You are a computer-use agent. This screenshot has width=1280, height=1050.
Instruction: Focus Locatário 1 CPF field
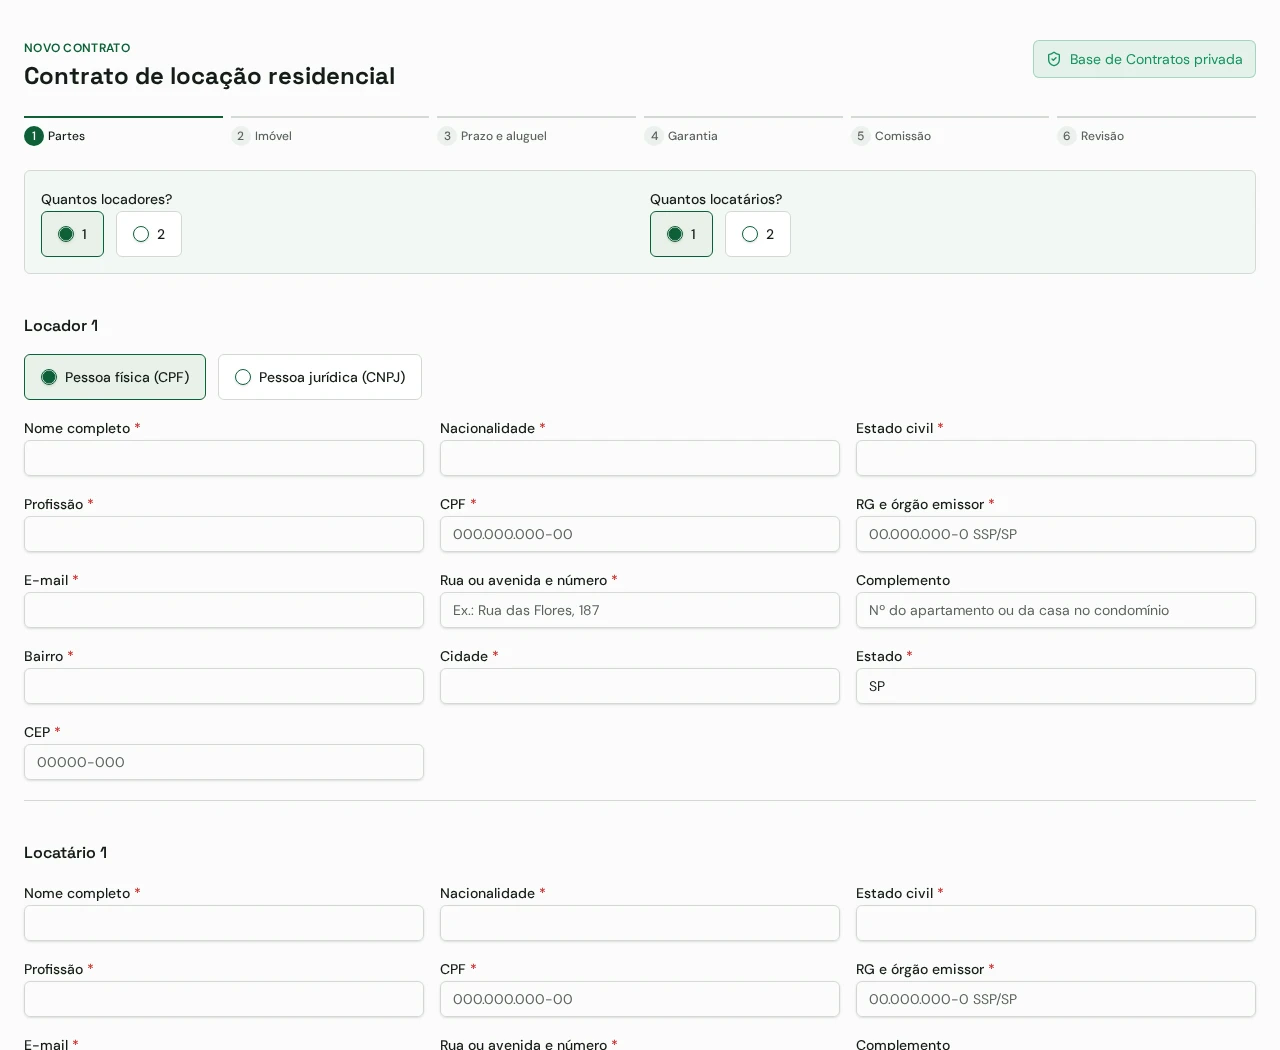(640, 999)
